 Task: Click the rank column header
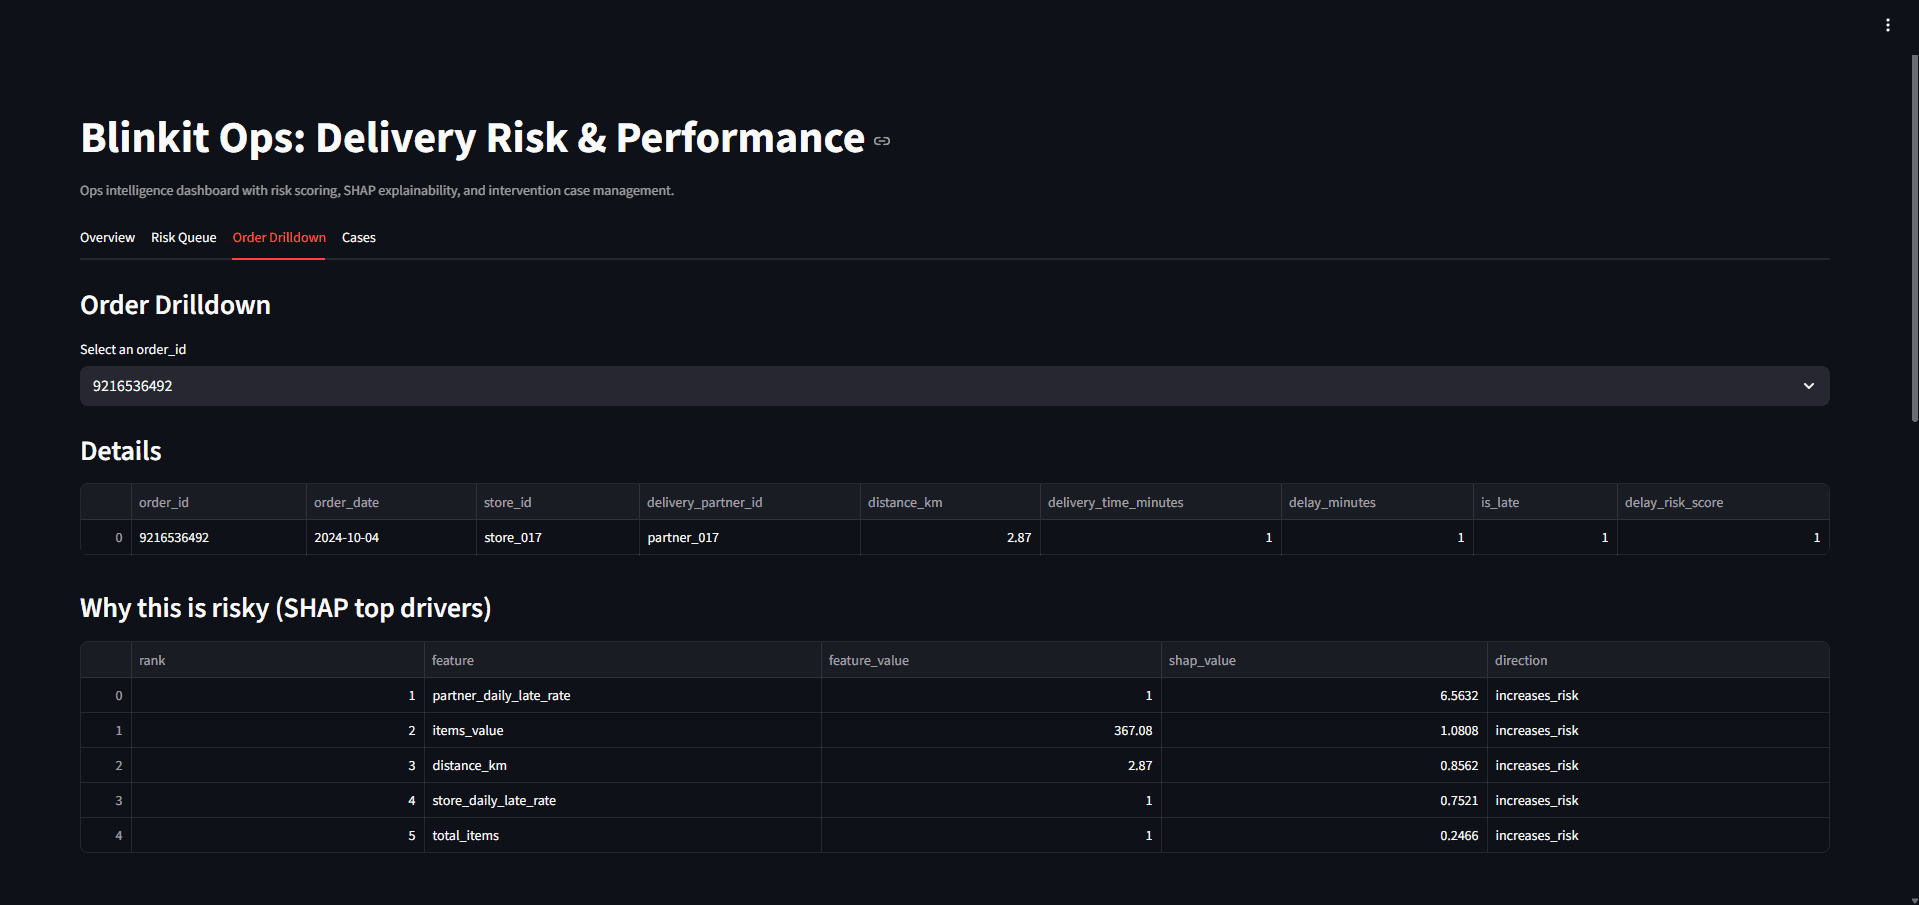[x=277, y=660]
